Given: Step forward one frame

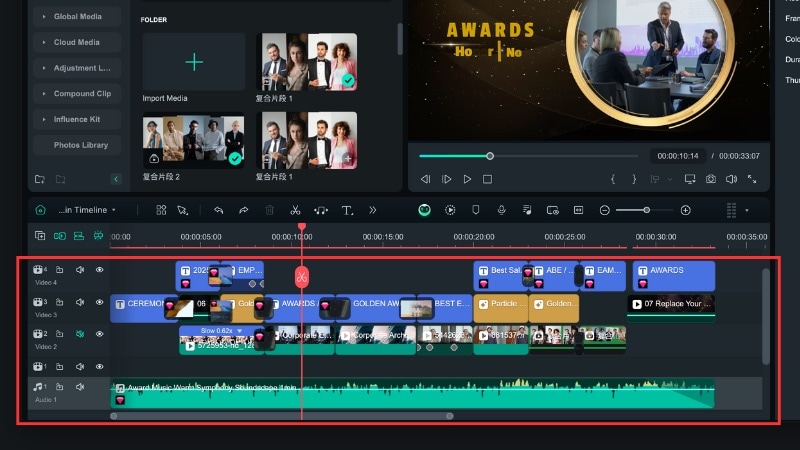Looking at the screenshot, I should pos(446,179).
